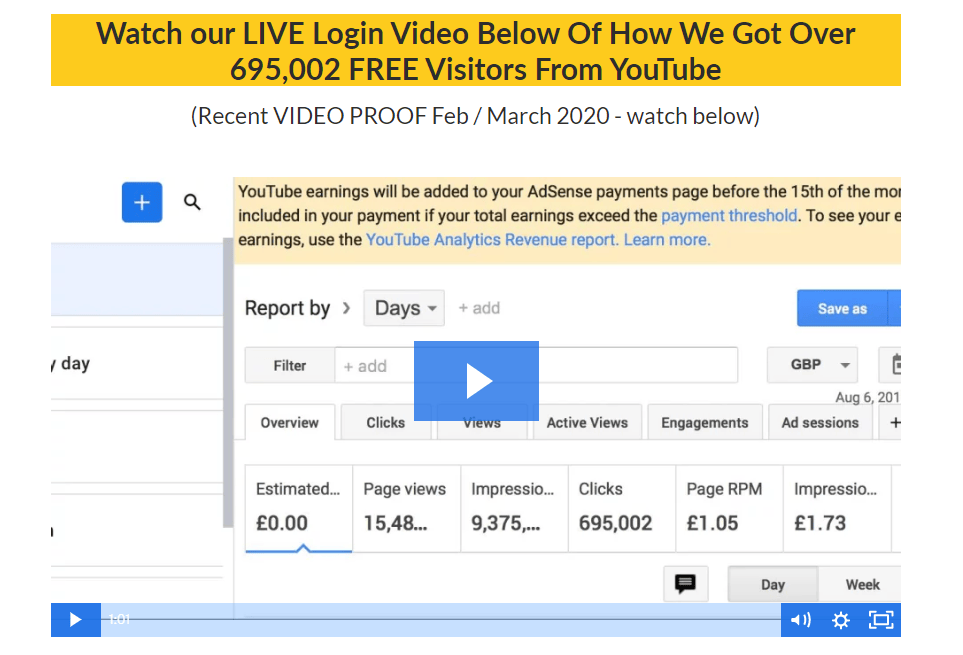
Task: Open the GBP currency dropdown
Action: point(812,365)
